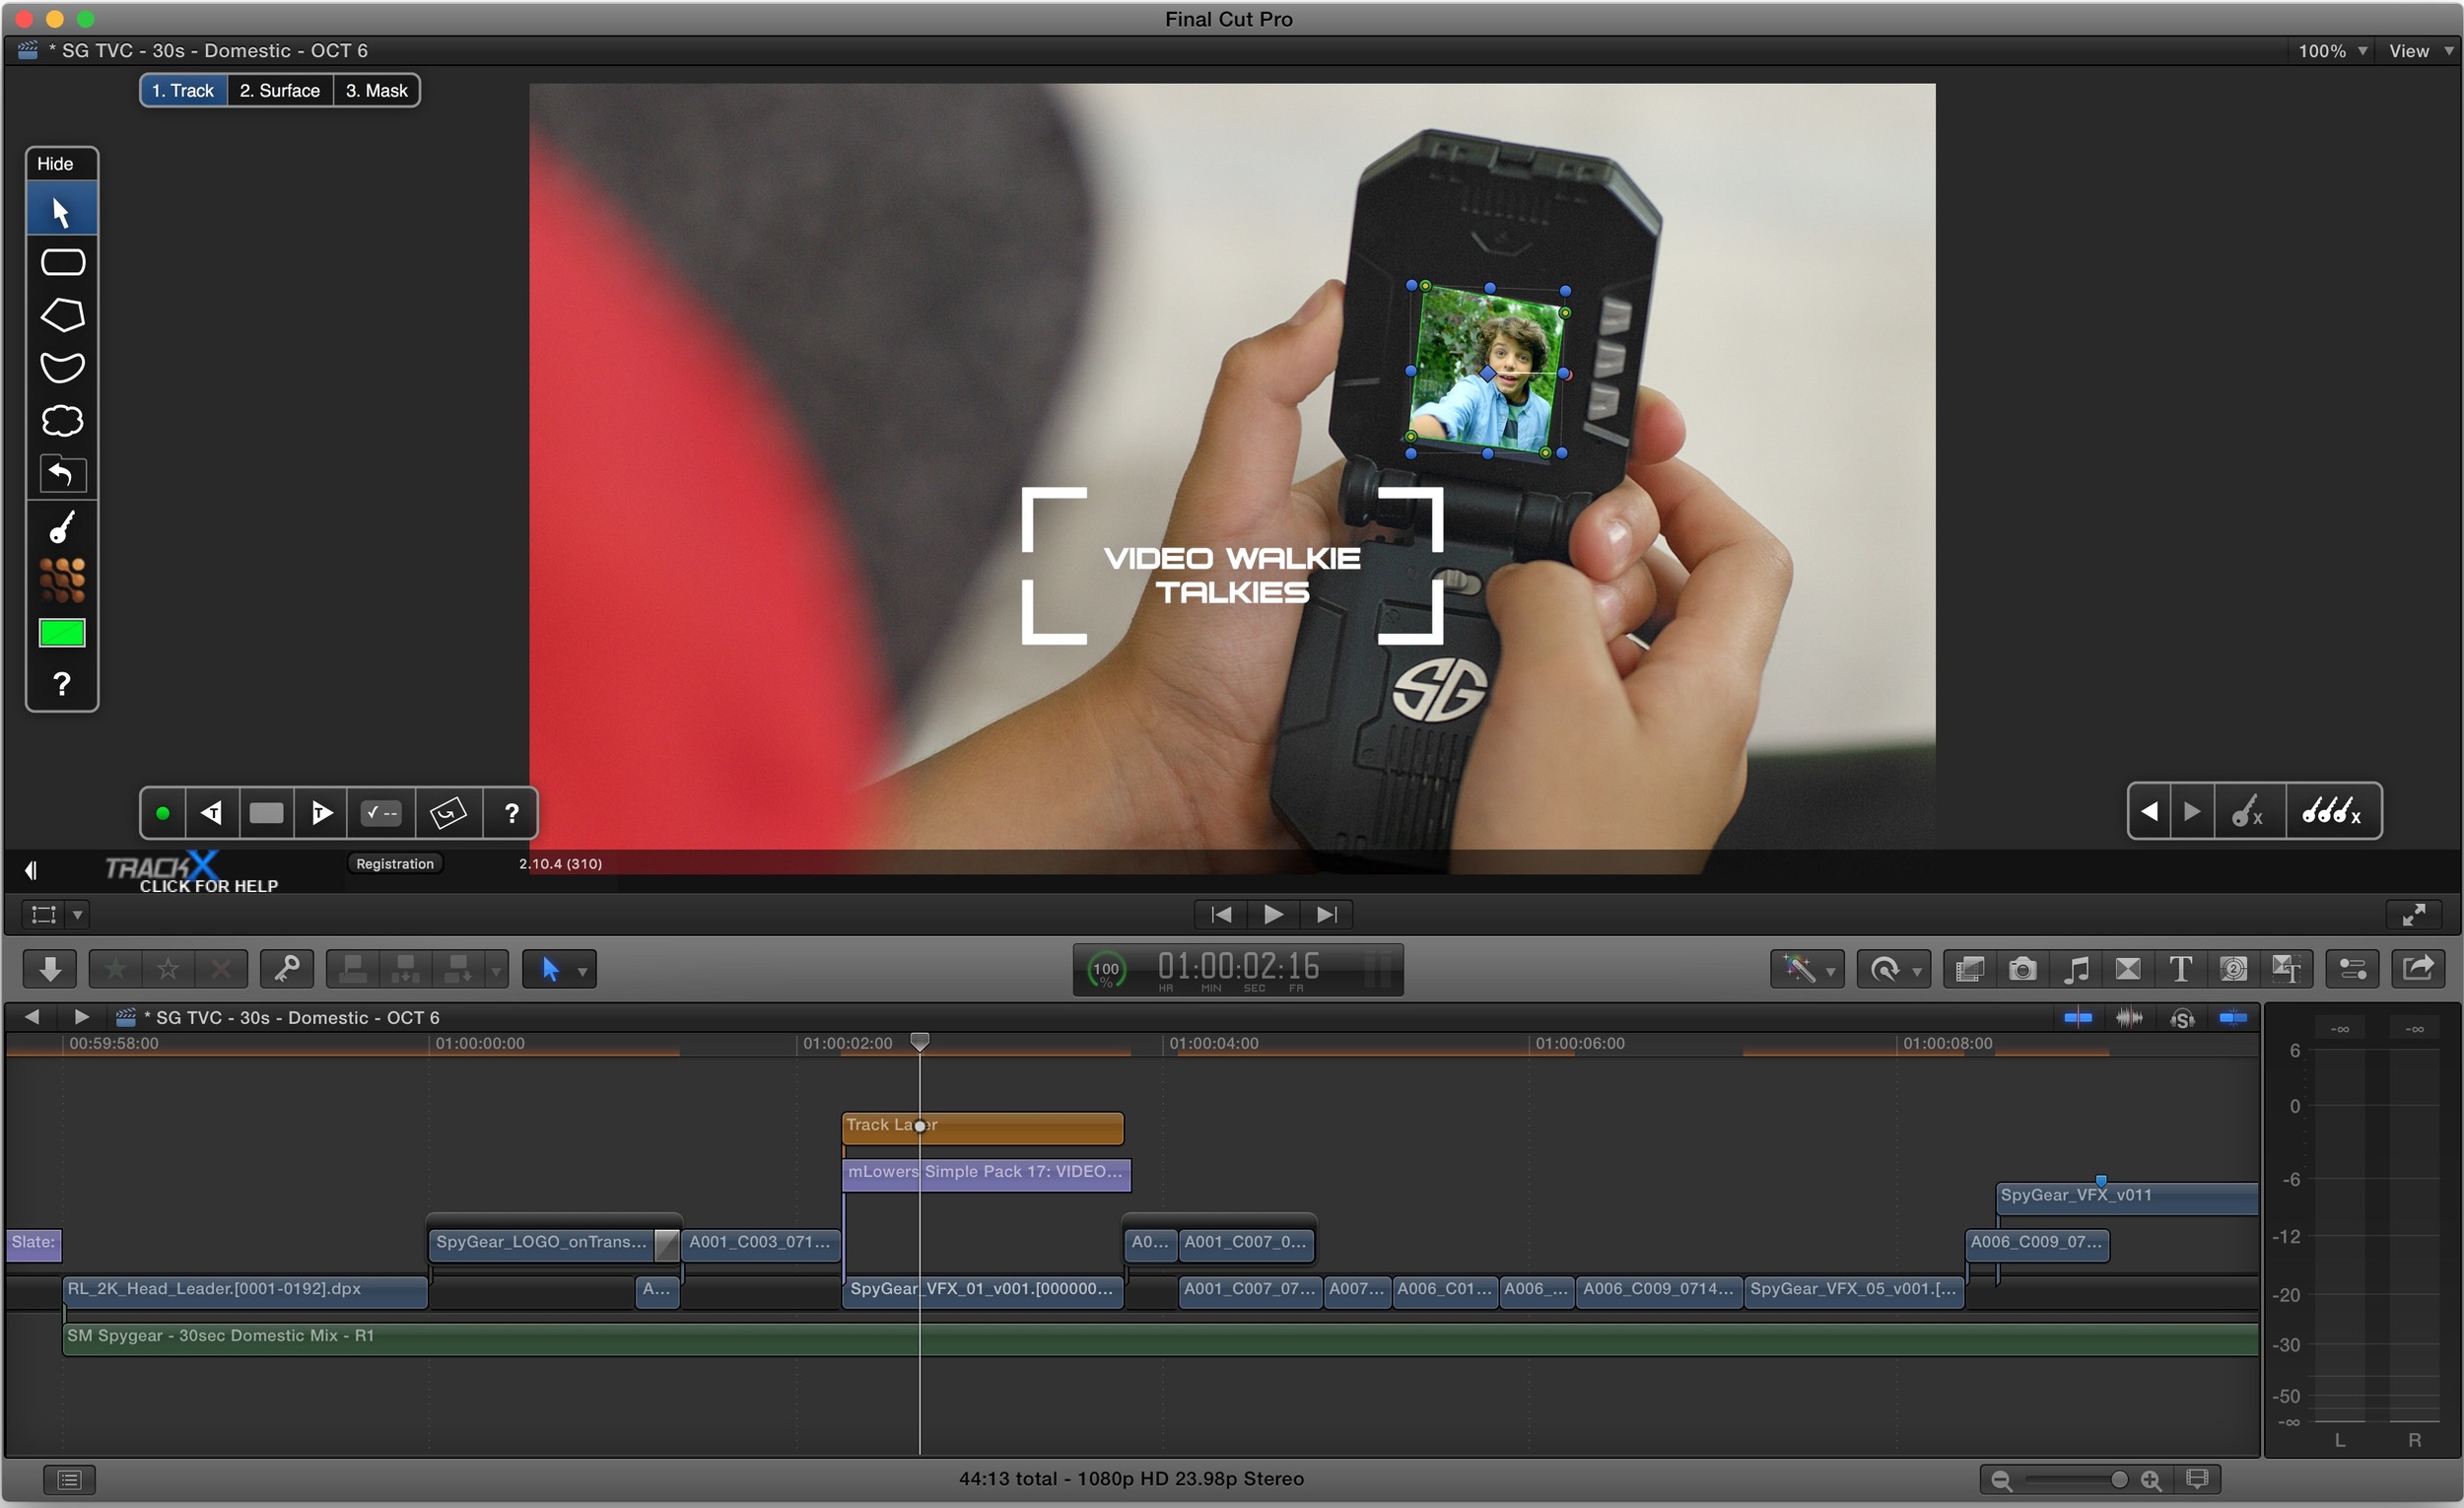Delete single brush keyframe
This screenshot has width=2464, height=1508.
(2248, 811)
